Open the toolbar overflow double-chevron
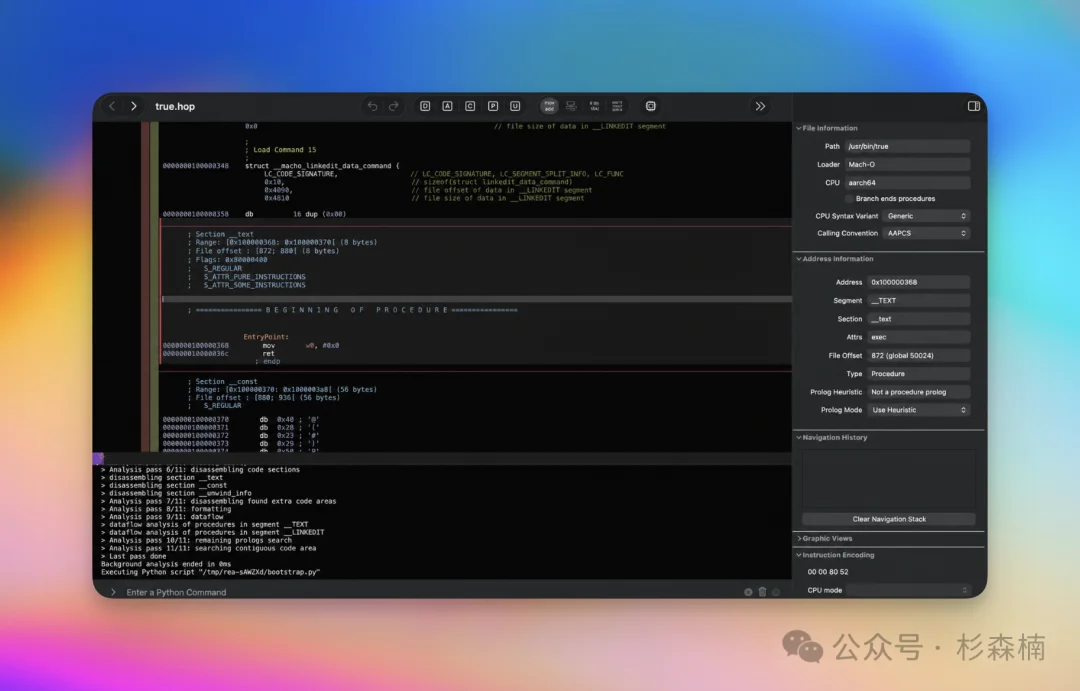The height and width of the screenshot is (691, 1080). 760,106
